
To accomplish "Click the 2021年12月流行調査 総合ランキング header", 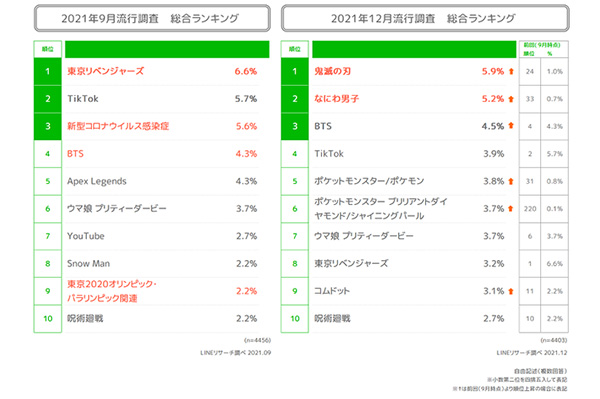I will point(425,18).
